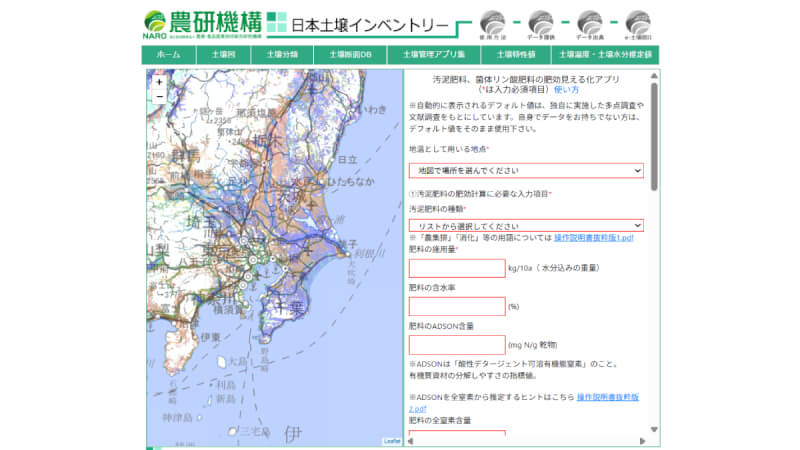Click the 肥料のADSON含量 input field
This screenshot has width=800, height=450.
456,344
